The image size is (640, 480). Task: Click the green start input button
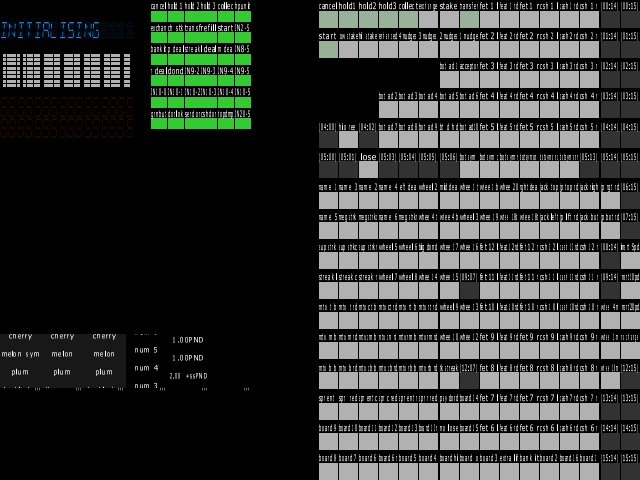pos(226,38)
